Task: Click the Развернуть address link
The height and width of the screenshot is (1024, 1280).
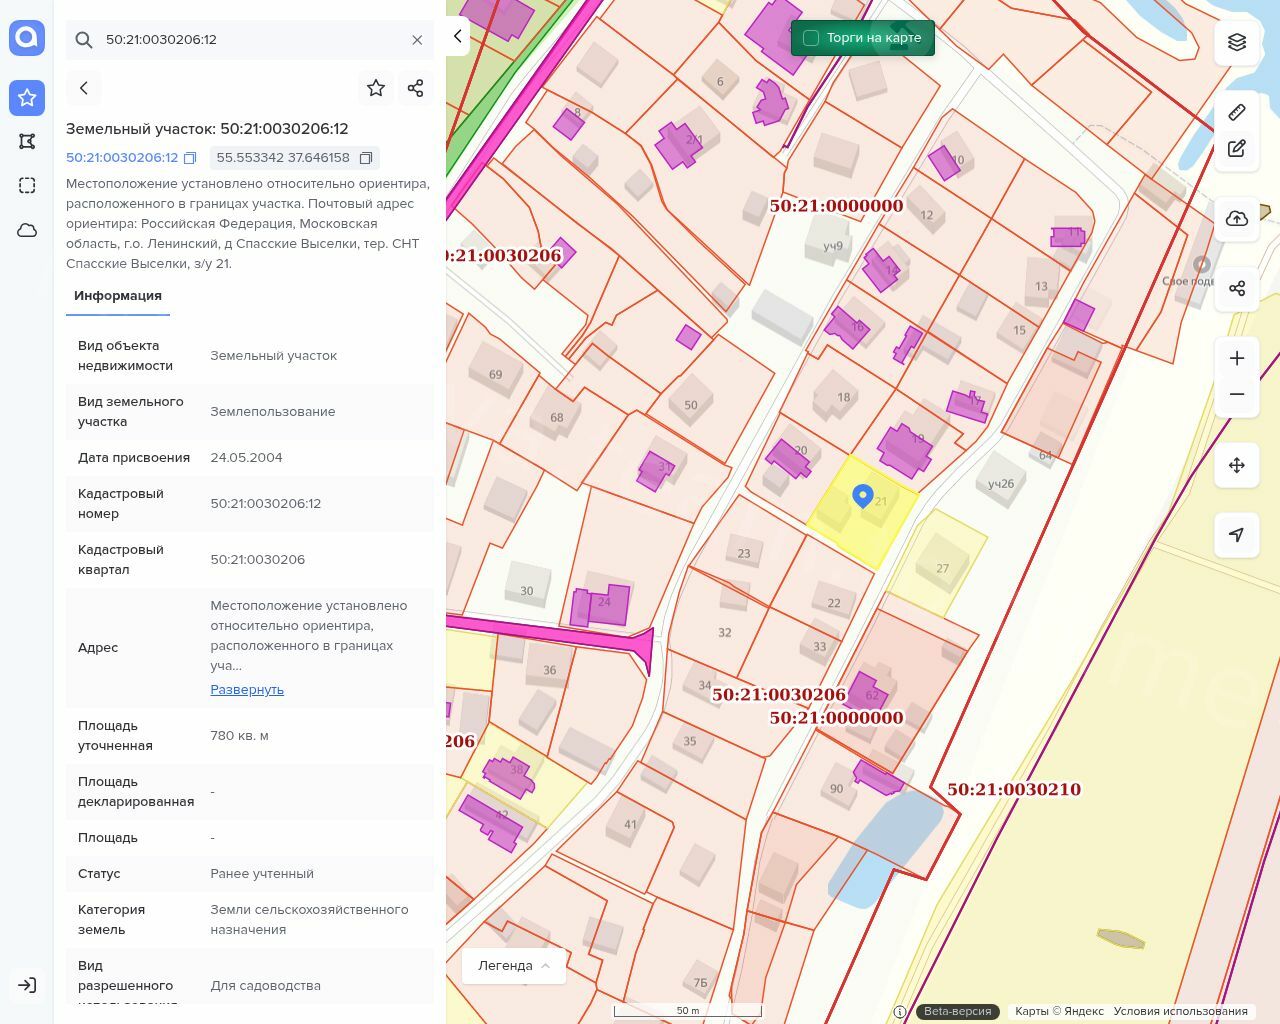Action: point(247,690)
